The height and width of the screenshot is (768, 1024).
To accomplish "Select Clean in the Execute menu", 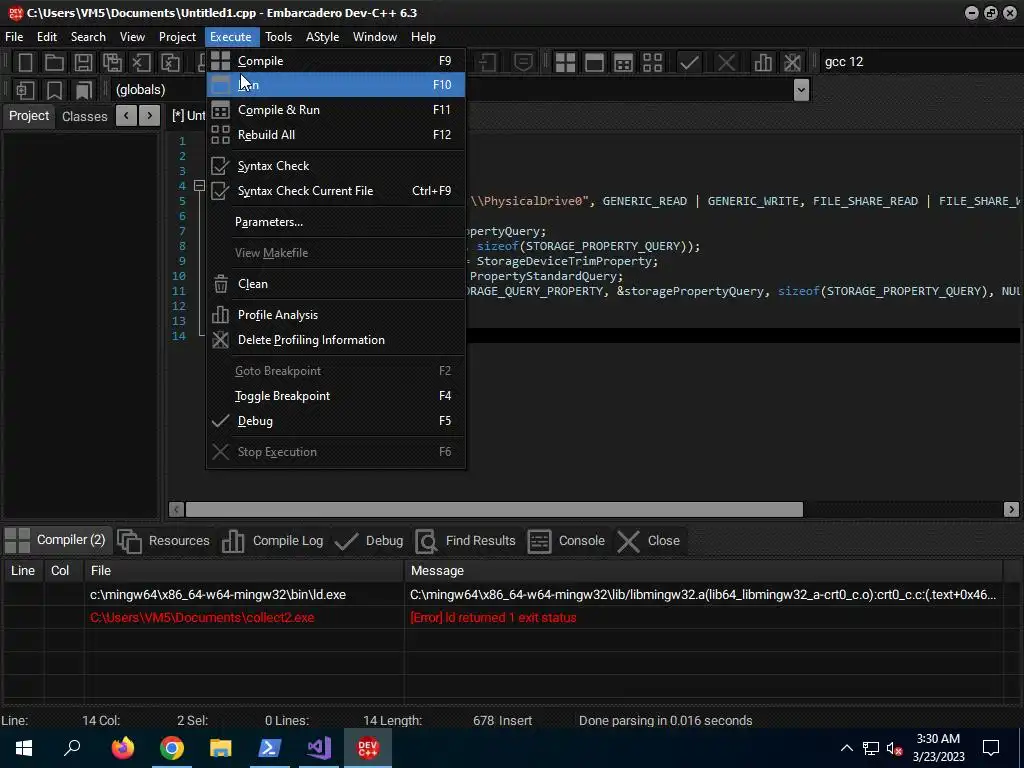I will tap(336, 284).
